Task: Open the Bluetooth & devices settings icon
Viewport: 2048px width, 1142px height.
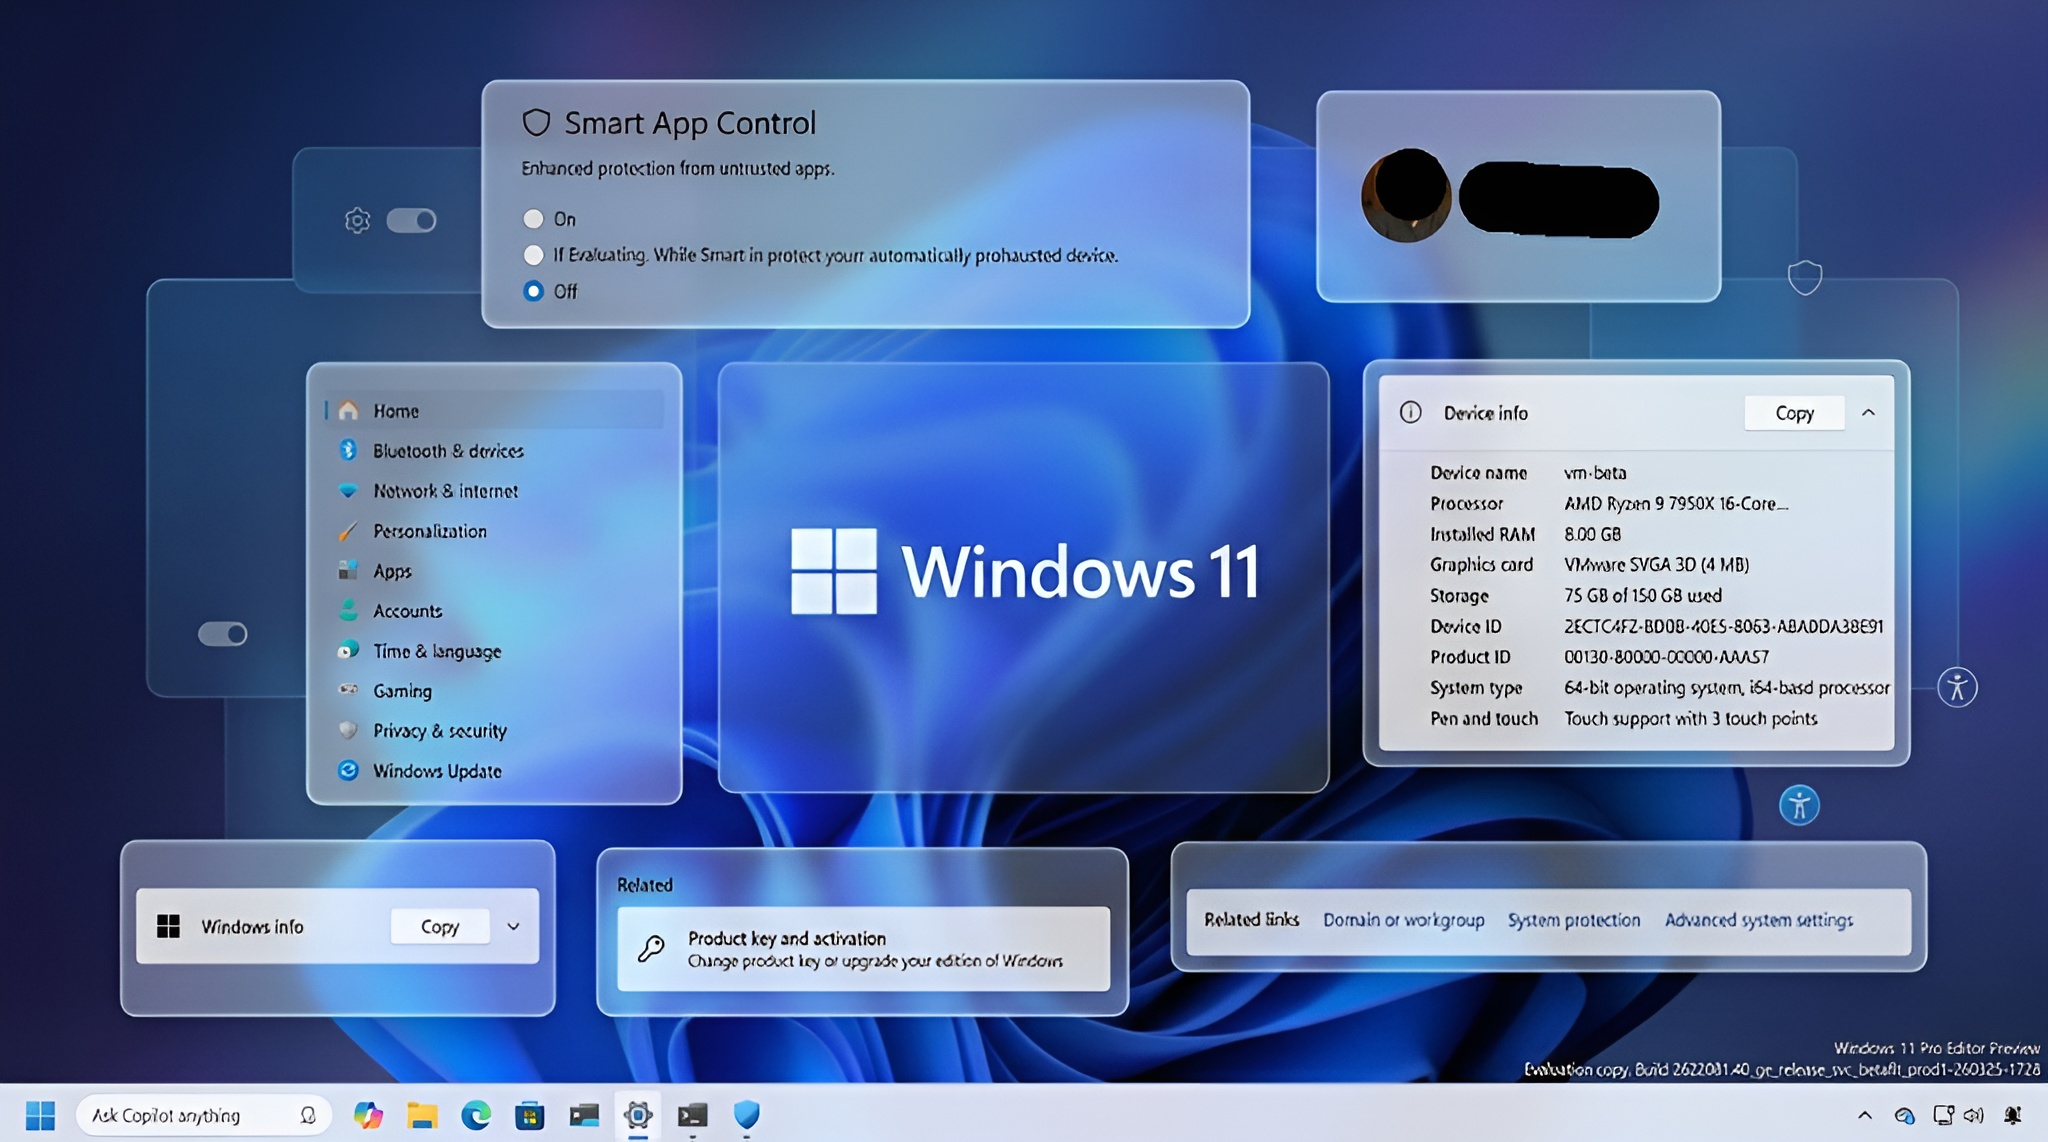Action: coord(348,451)
